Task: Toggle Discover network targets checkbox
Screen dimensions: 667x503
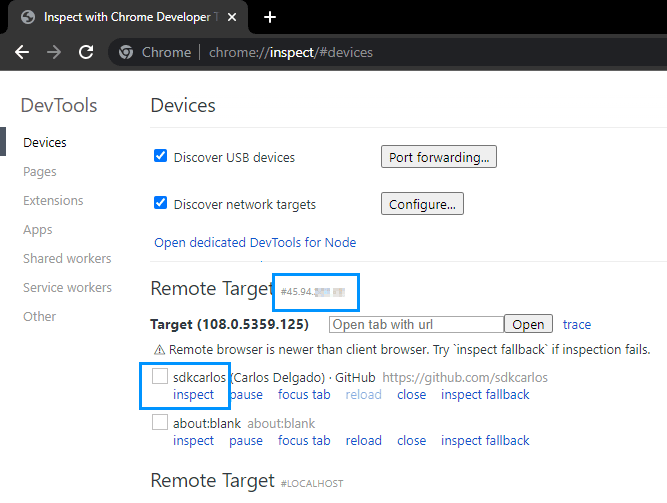Action: tap(160, 203)
